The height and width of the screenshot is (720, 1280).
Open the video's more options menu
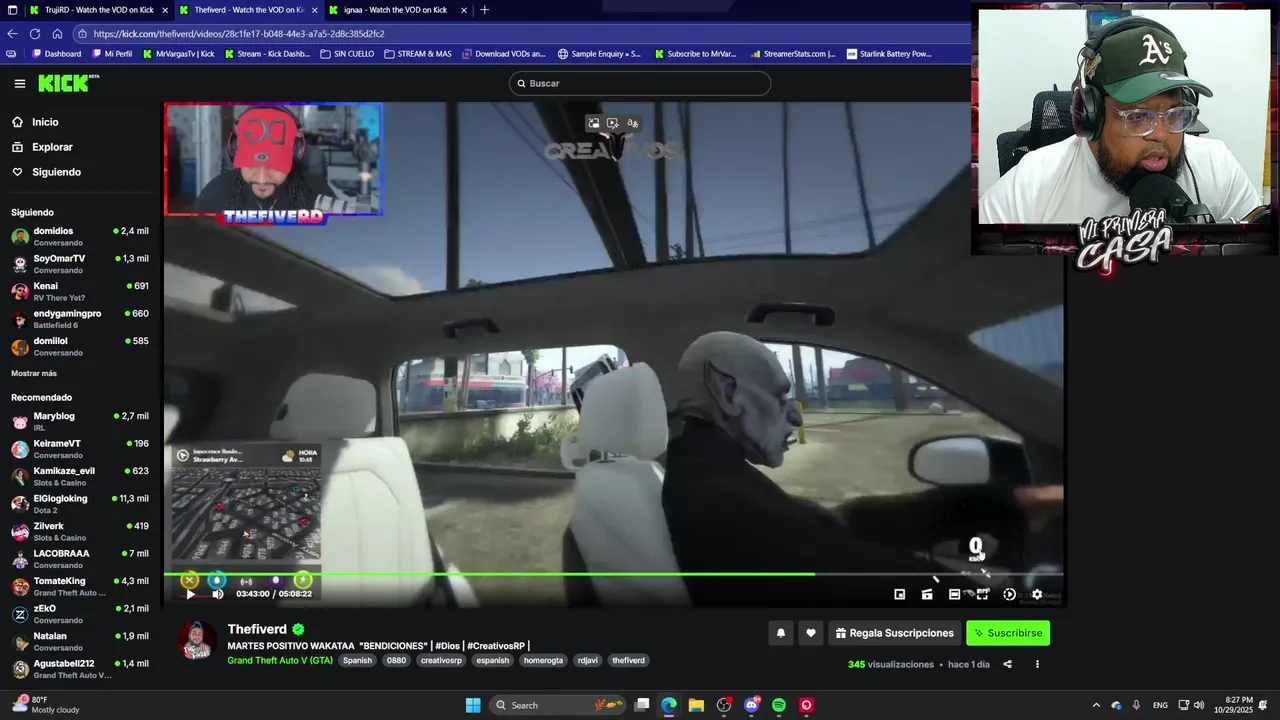(1037, 664)
